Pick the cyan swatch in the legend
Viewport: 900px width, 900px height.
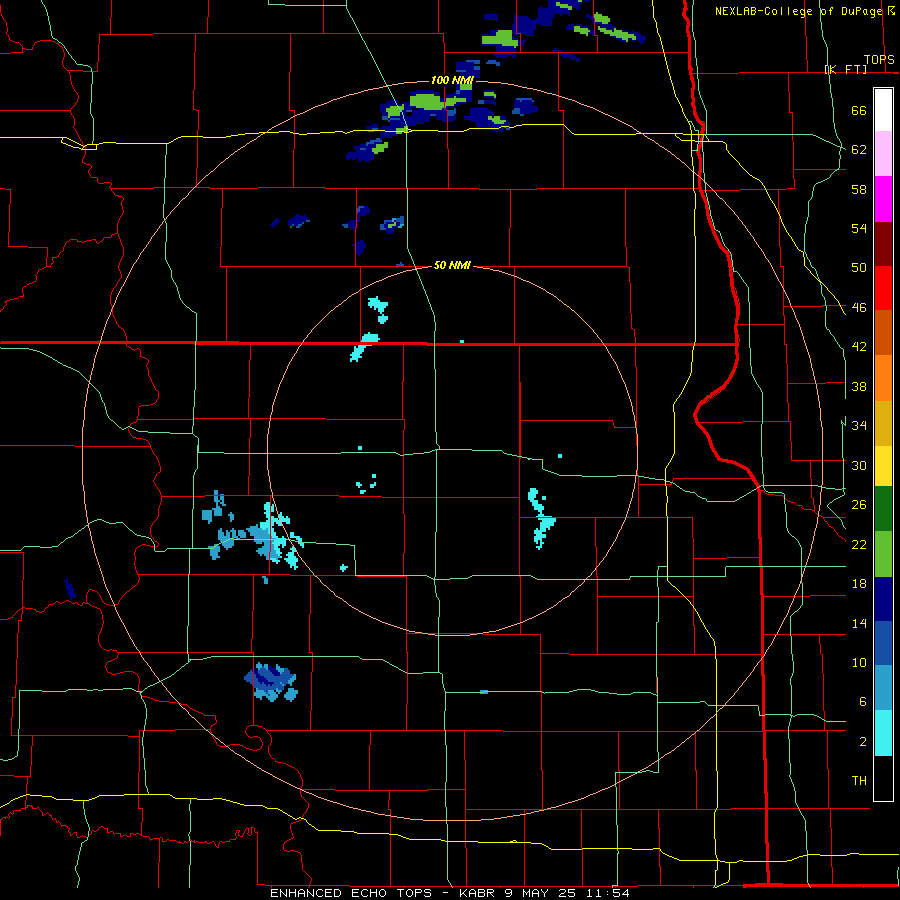coord(883,734)
